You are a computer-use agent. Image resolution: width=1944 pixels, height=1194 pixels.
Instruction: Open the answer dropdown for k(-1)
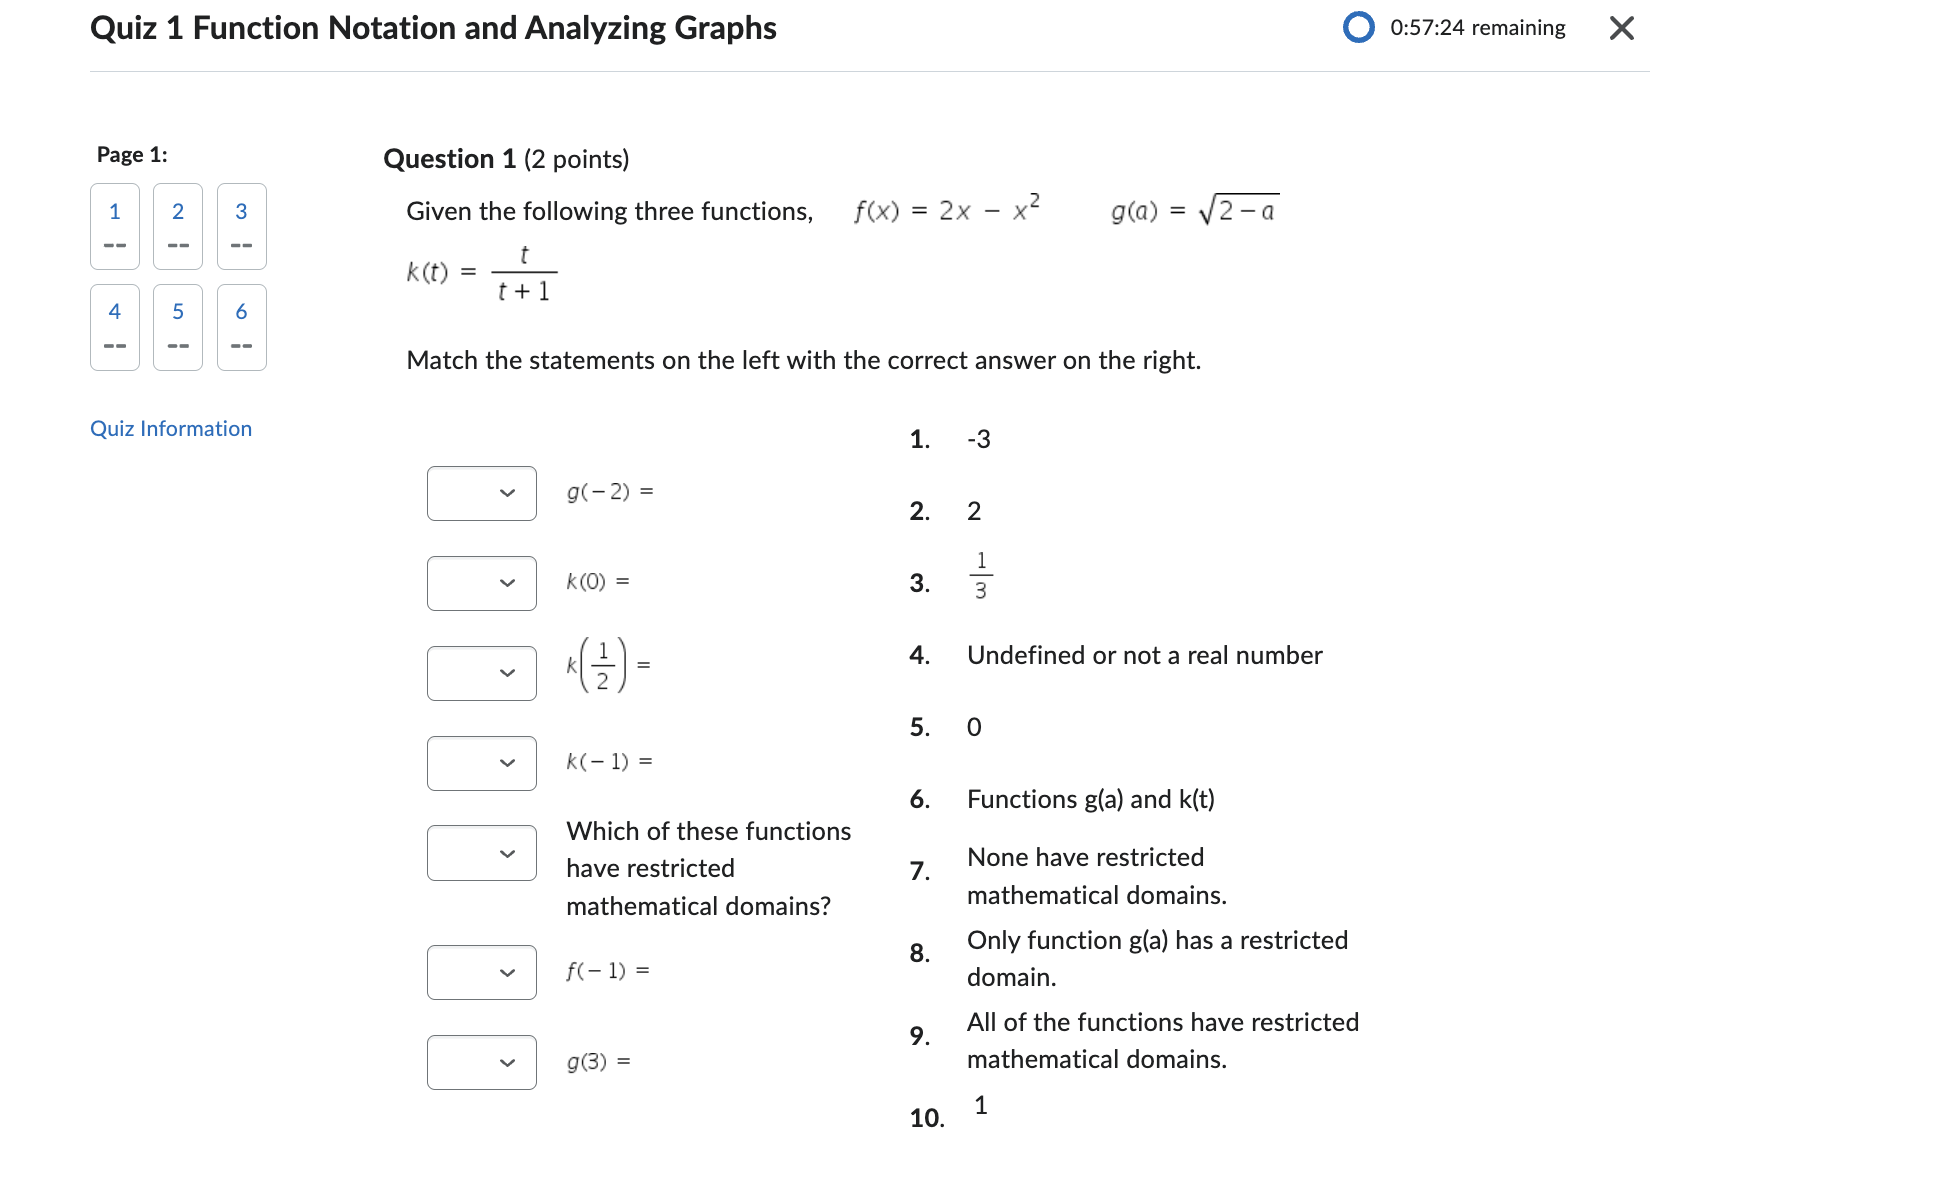(x=481, y=762)
